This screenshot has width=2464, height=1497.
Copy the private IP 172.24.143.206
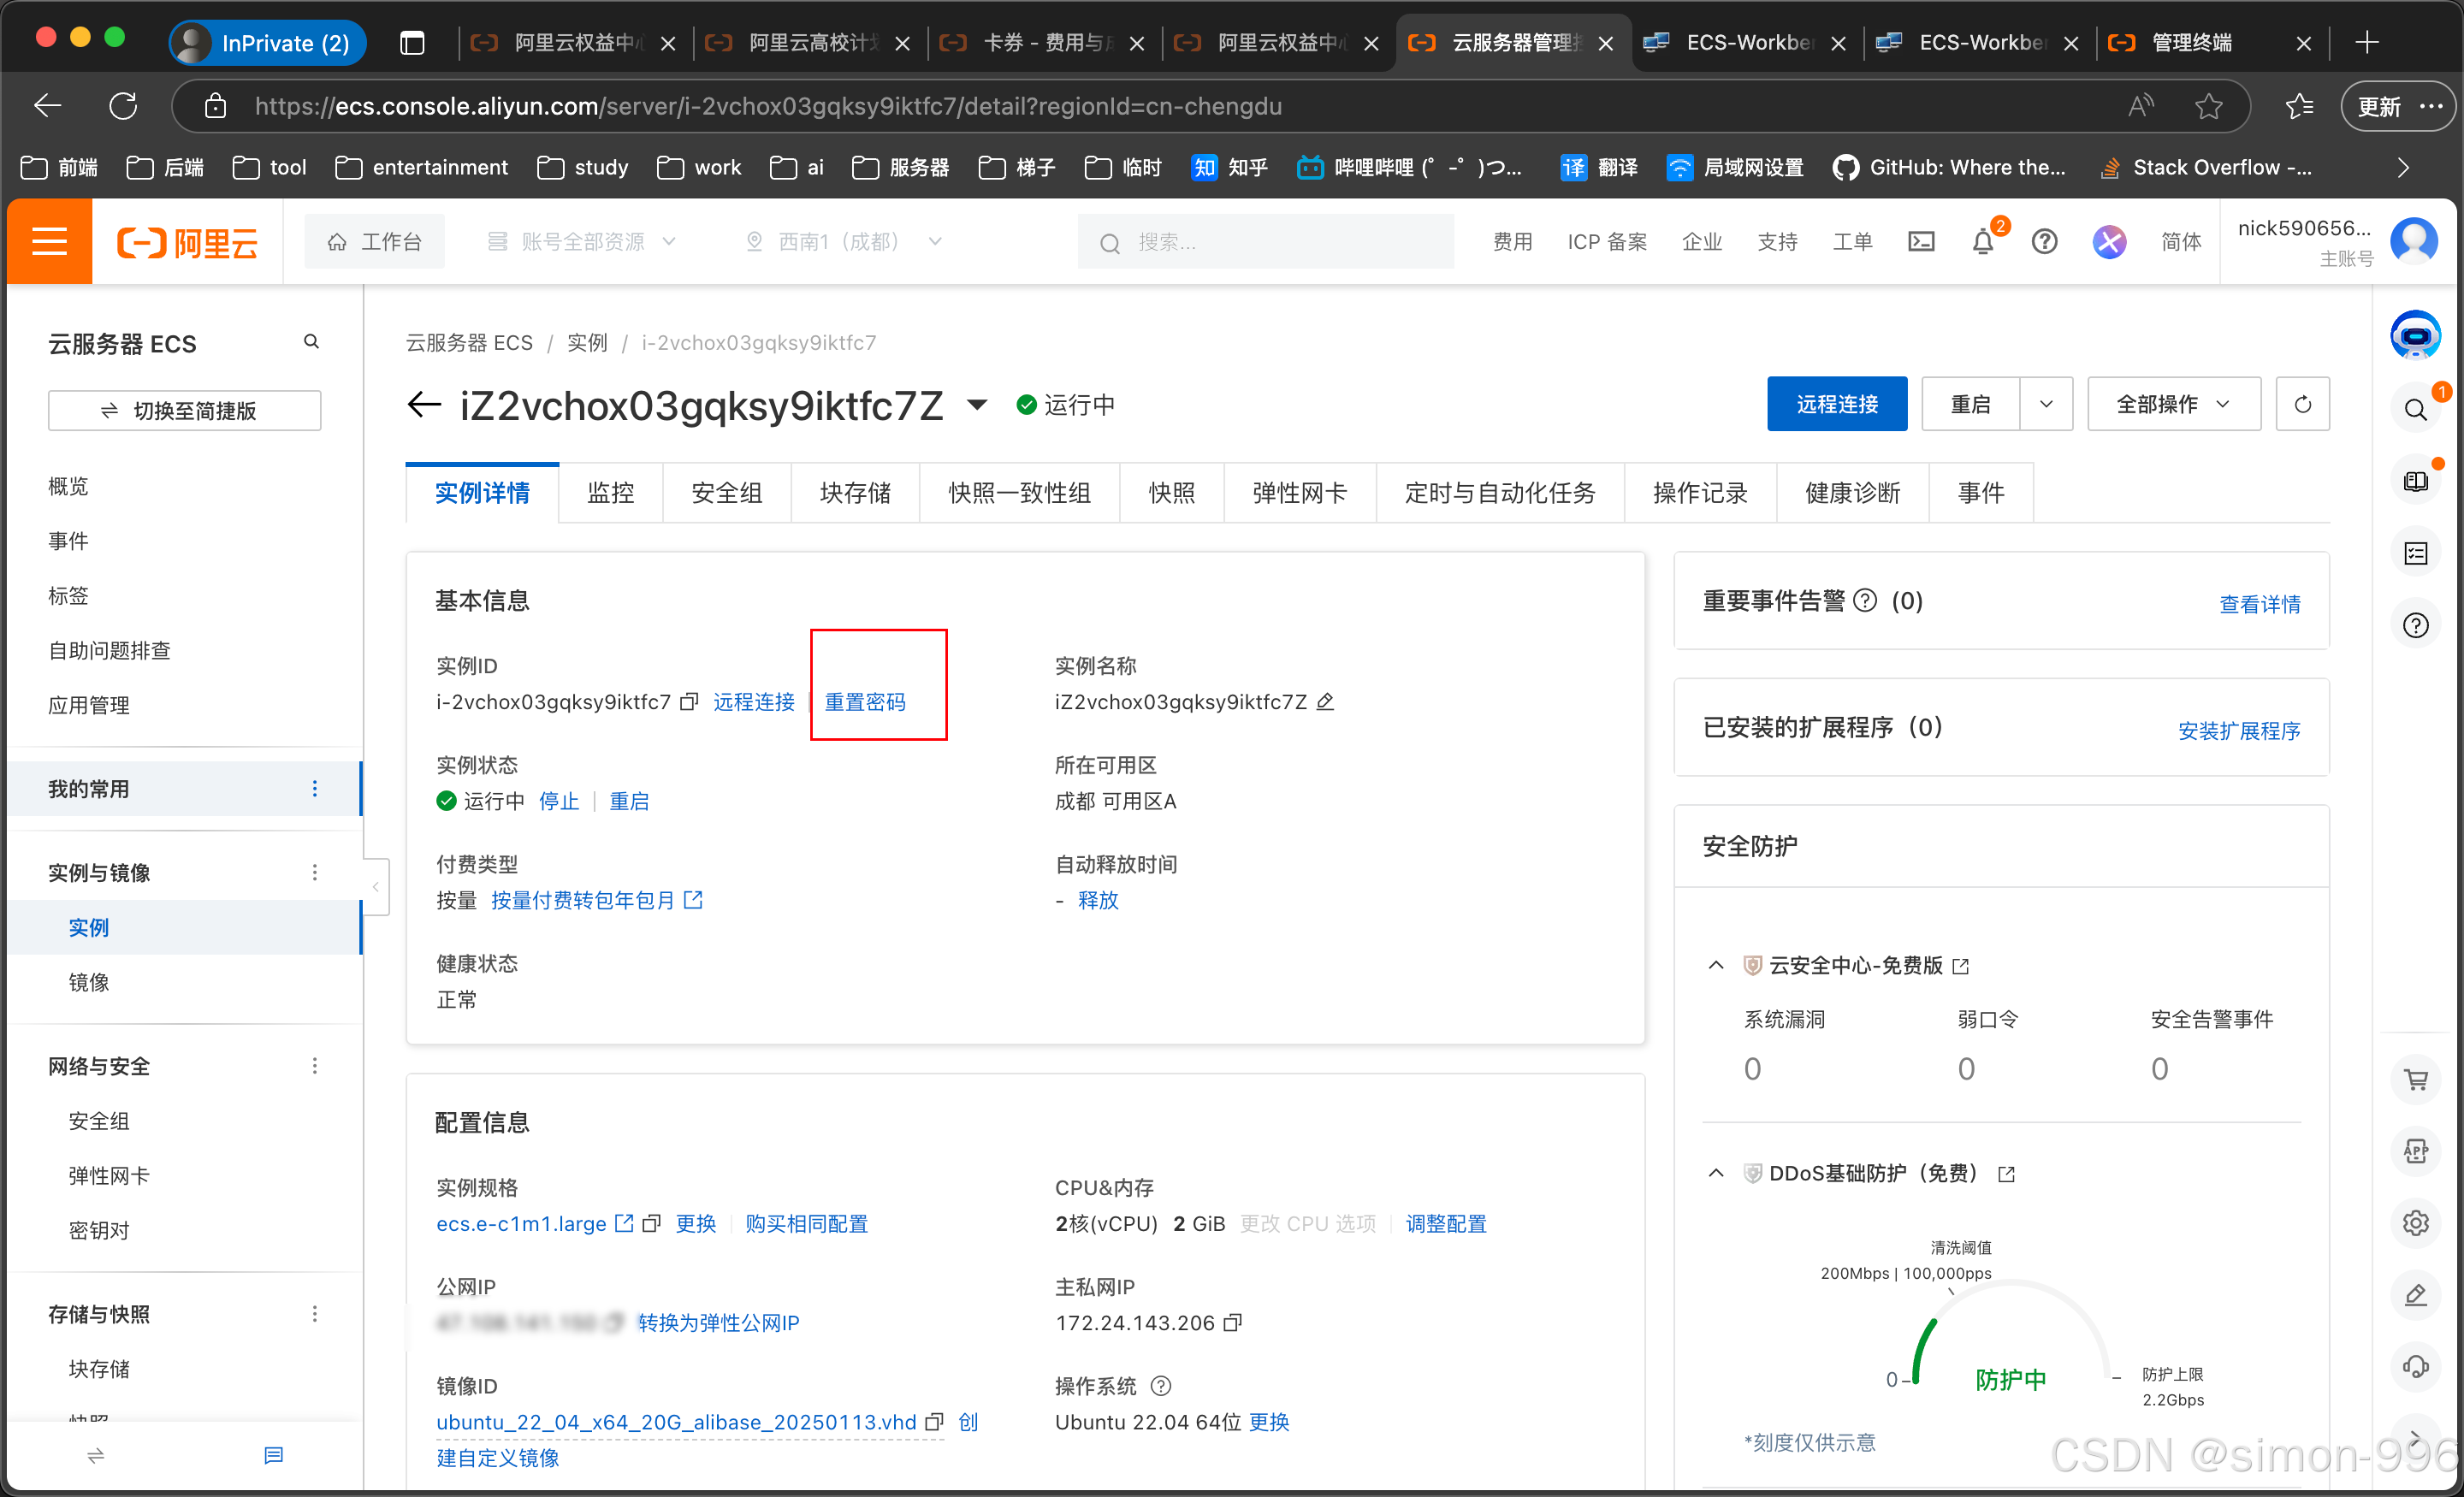click(1232, 1323)
